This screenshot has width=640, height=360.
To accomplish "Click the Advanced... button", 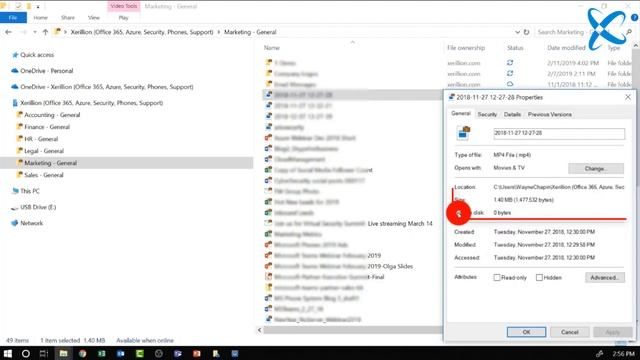I will pos(604,278).
